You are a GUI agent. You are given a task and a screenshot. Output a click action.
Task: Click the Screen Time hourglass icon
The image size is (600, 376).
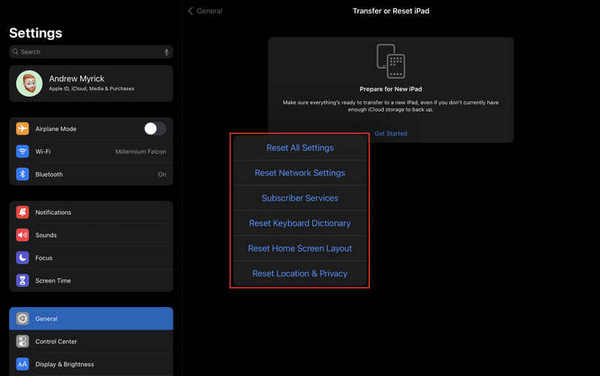click(x=22, y=280)
